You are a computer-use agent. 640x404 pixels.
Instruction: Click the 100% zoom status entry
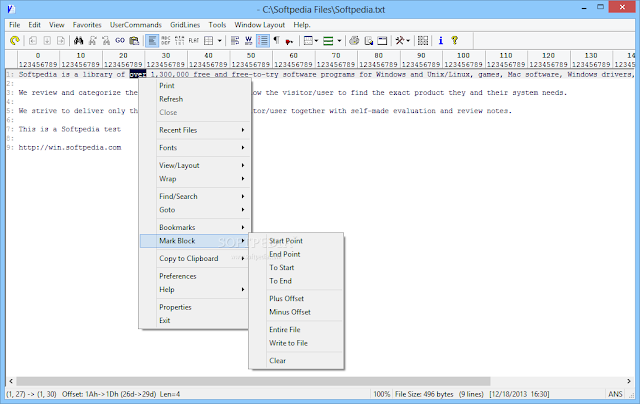point(382,394)
